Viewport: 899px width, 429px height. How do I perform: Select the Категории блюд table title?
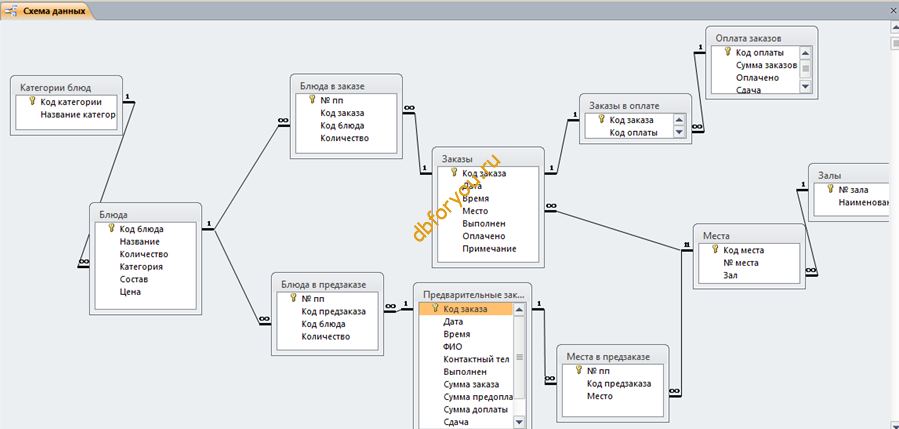tap(56, 88)
